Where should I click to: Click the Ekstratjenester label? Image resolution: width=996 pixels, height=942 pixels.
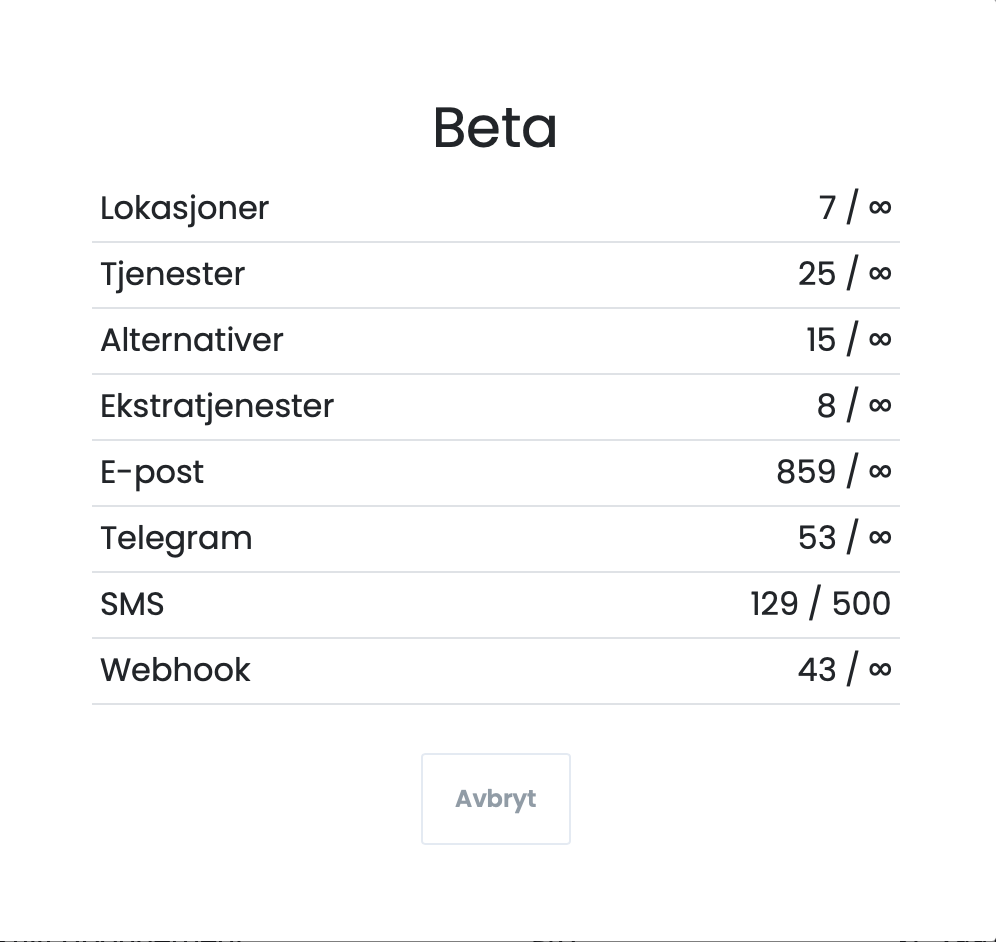click(217, 406)
